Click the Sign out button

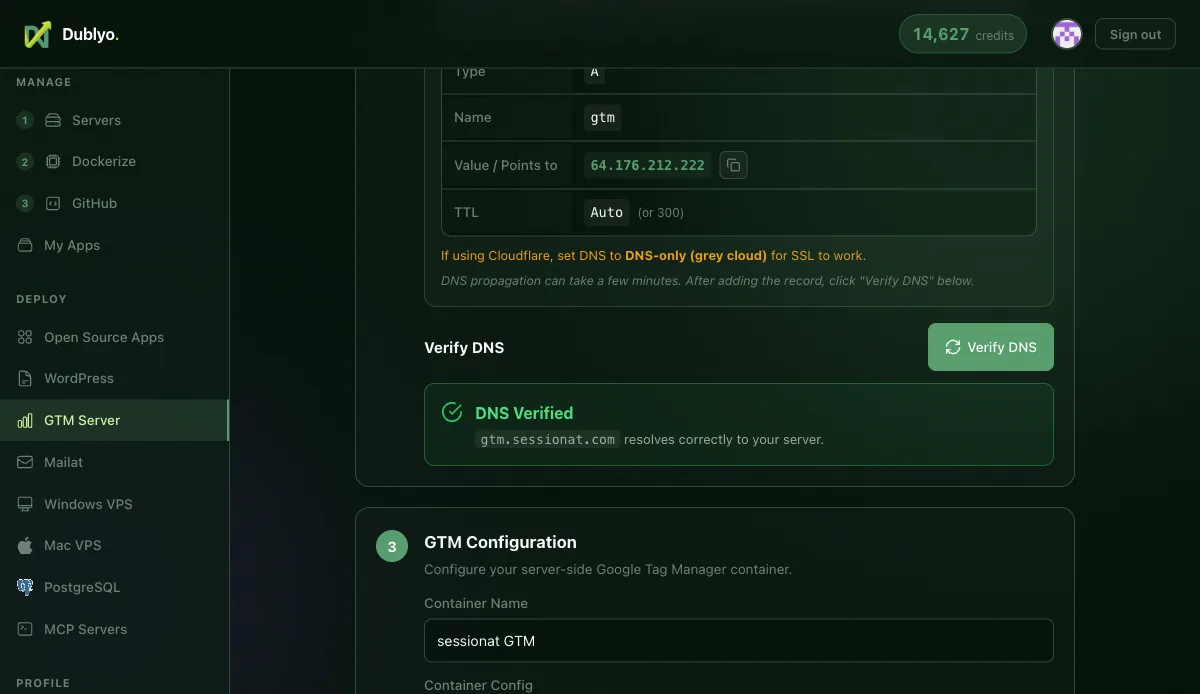[x=1135, y=34]
